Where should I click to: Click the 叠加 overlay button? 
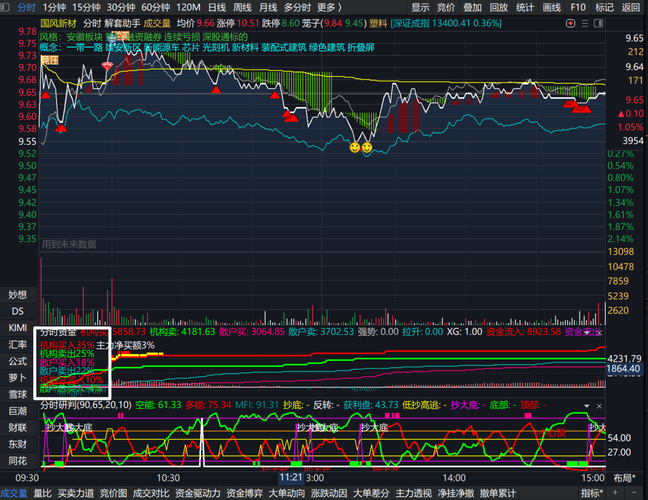(x=472, y=7)
